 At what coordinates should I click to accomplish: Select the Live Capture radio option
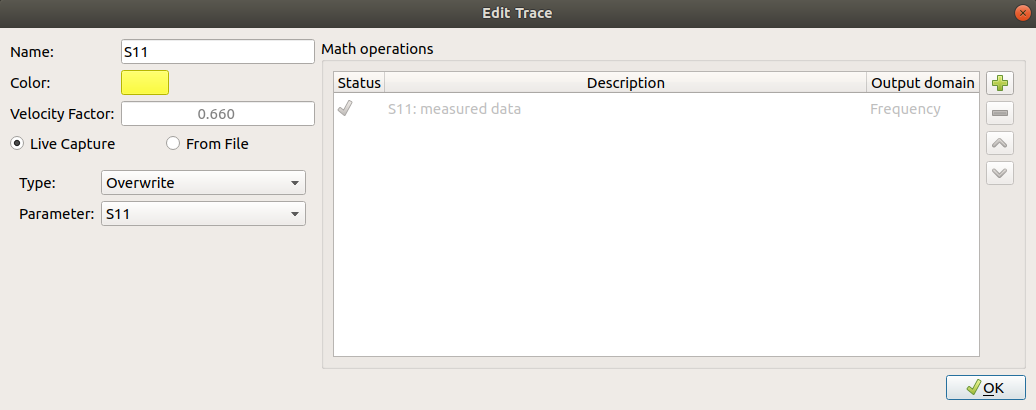point(63,143)
